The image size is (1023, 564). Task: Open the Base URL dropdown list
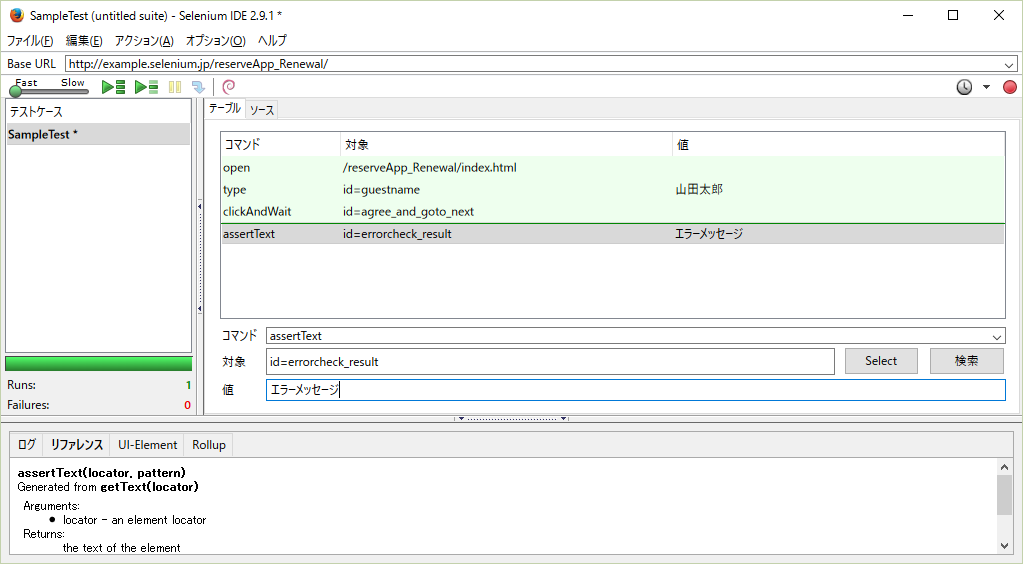coord(1009,64)
